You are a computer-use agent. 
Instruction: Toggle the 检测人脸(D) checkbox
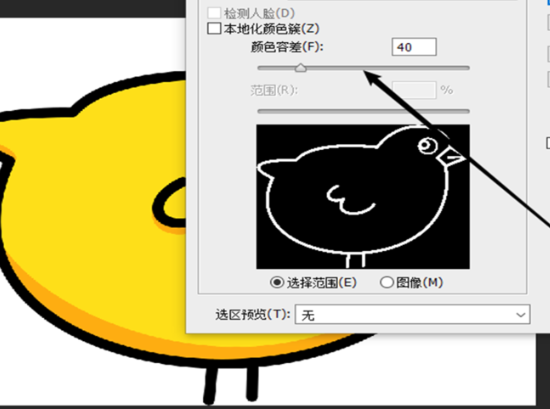pos(214,13)
